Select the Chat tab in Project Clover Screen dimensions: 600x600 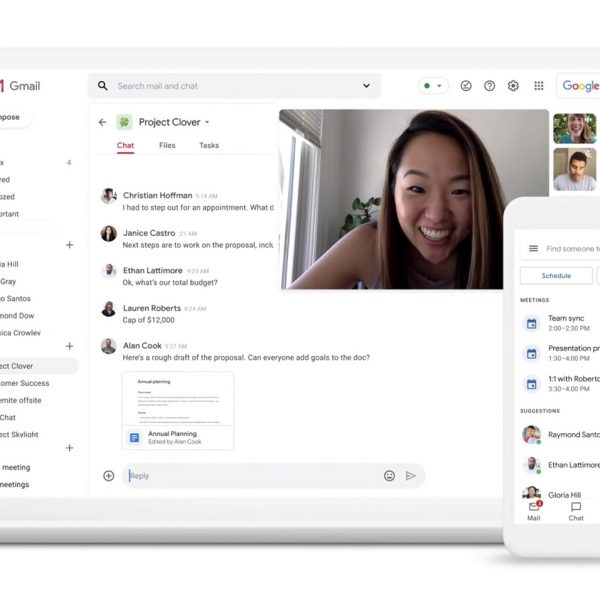(x=125, y=146)
